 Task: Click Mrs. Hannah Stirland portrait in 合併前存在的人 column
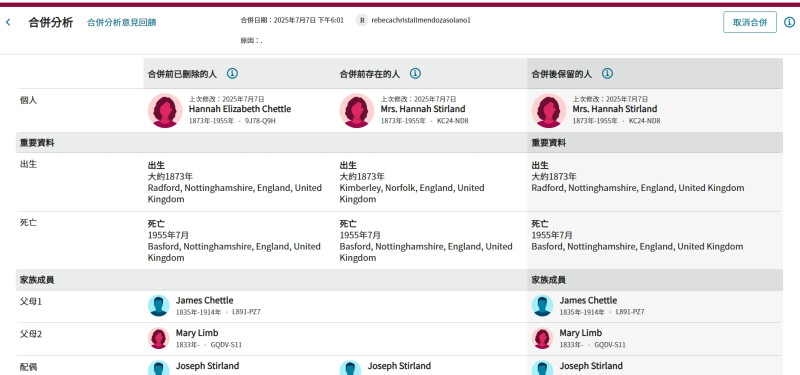(357, 110)
